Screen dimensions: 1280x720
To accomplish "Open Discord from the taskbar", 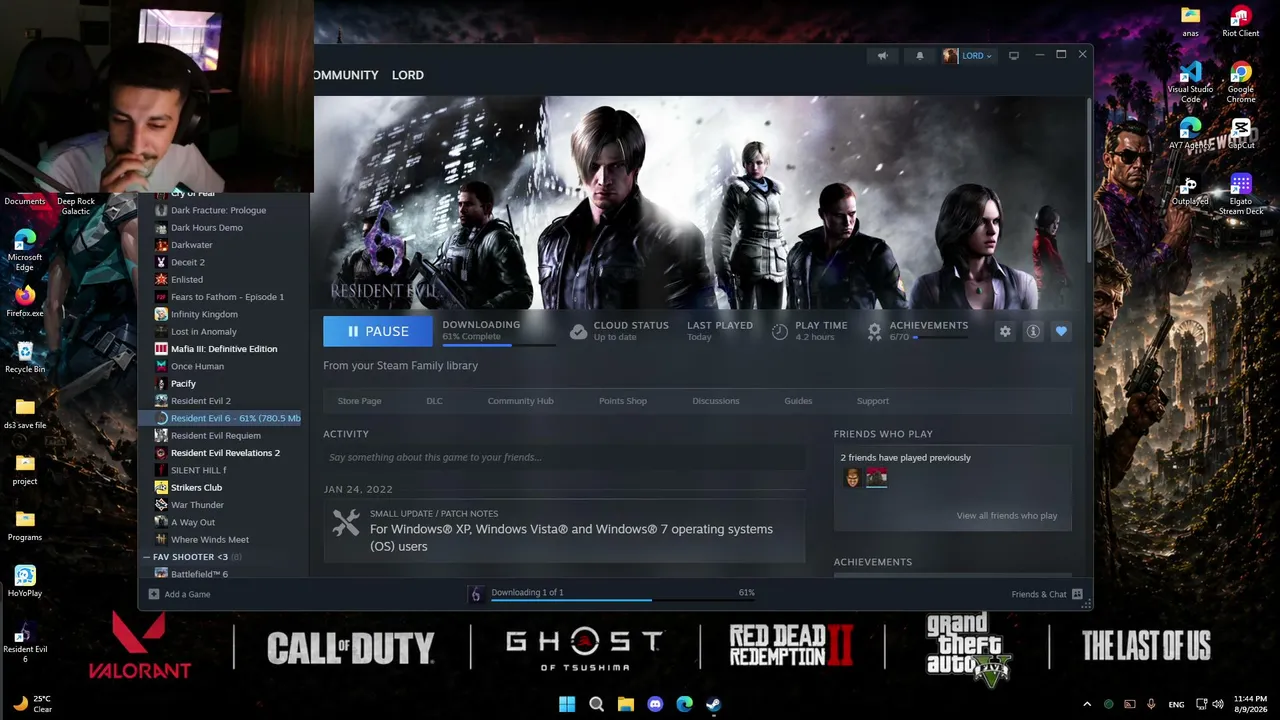I will click(x=655, y=704).
